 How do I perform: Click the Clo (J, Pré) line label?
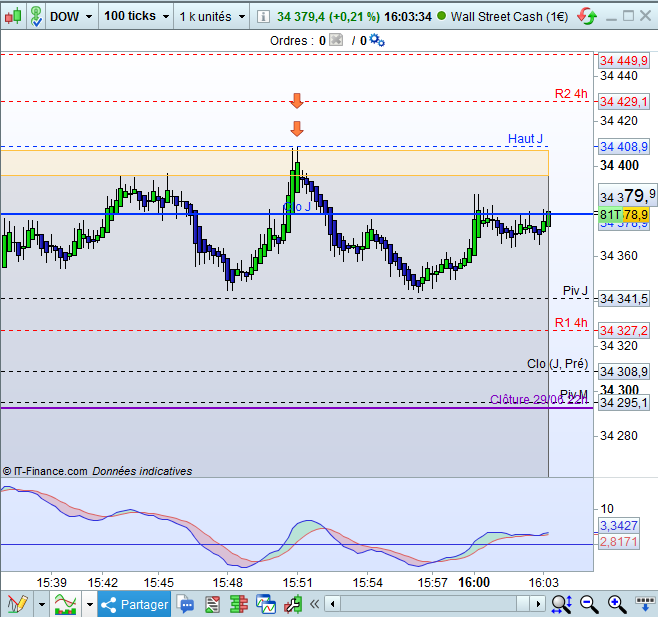coord(557,363)
